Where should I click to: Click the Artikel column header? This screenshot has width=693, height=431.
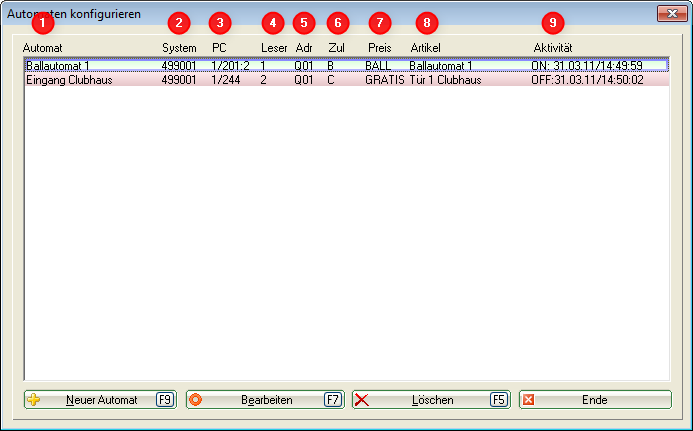coord(425,48)
